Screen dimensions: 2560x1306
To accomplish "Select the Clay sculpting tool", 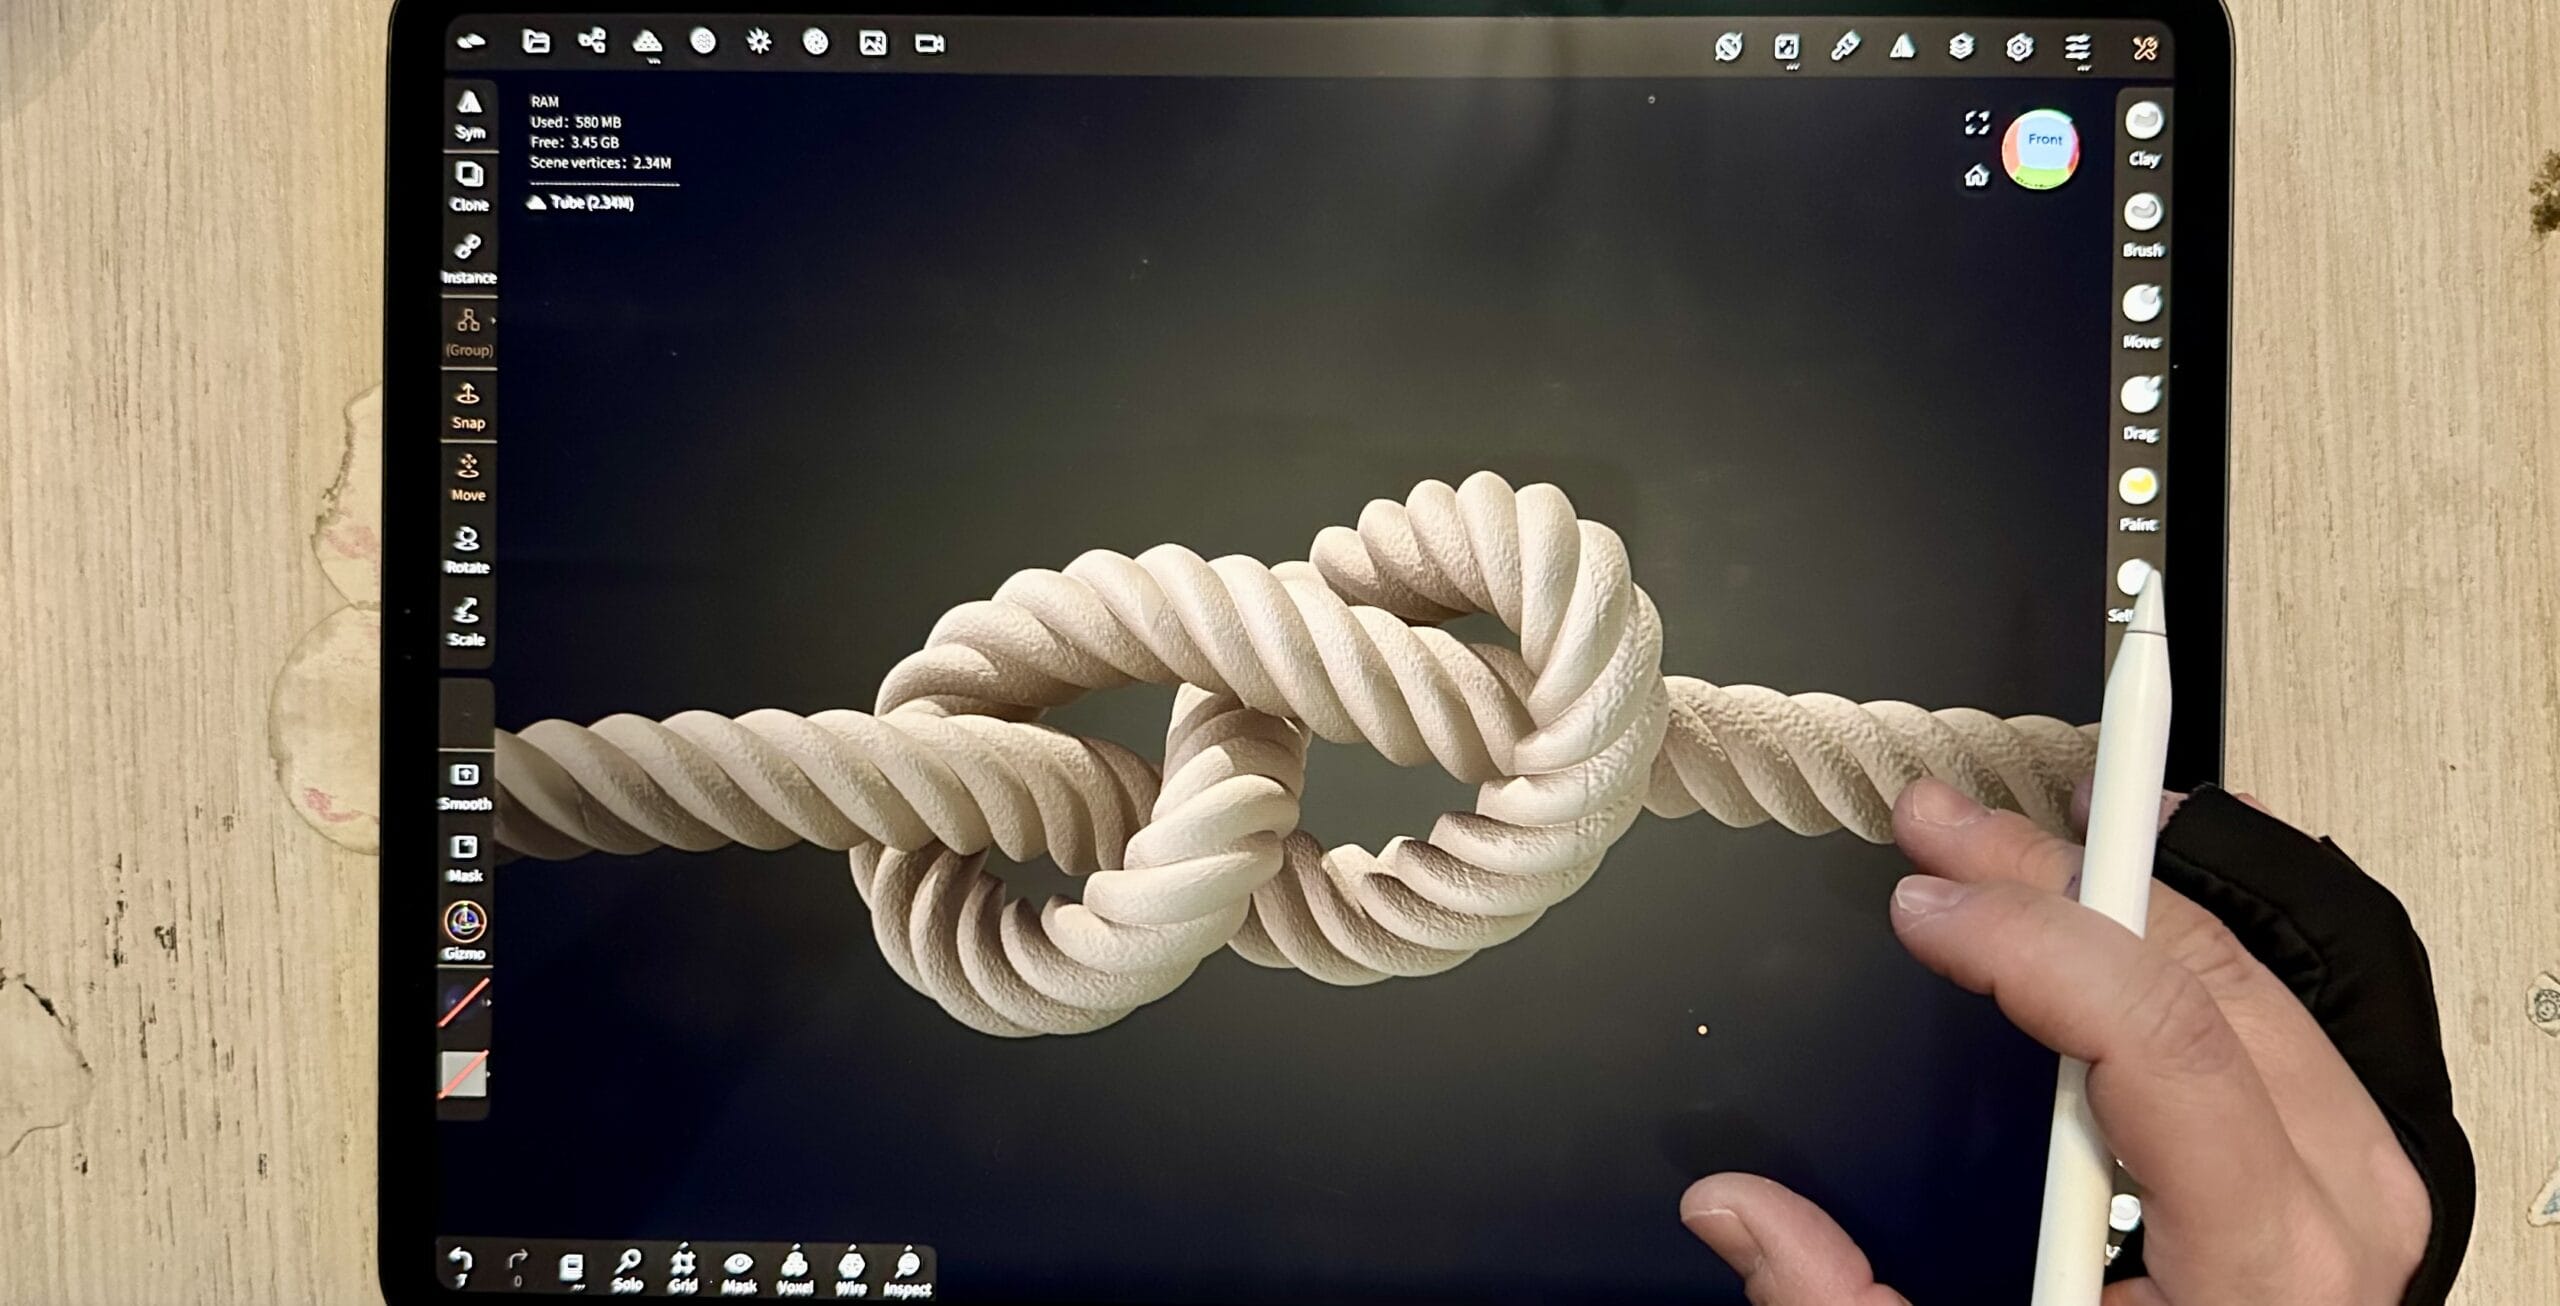I will click(x=2143, y=123).
